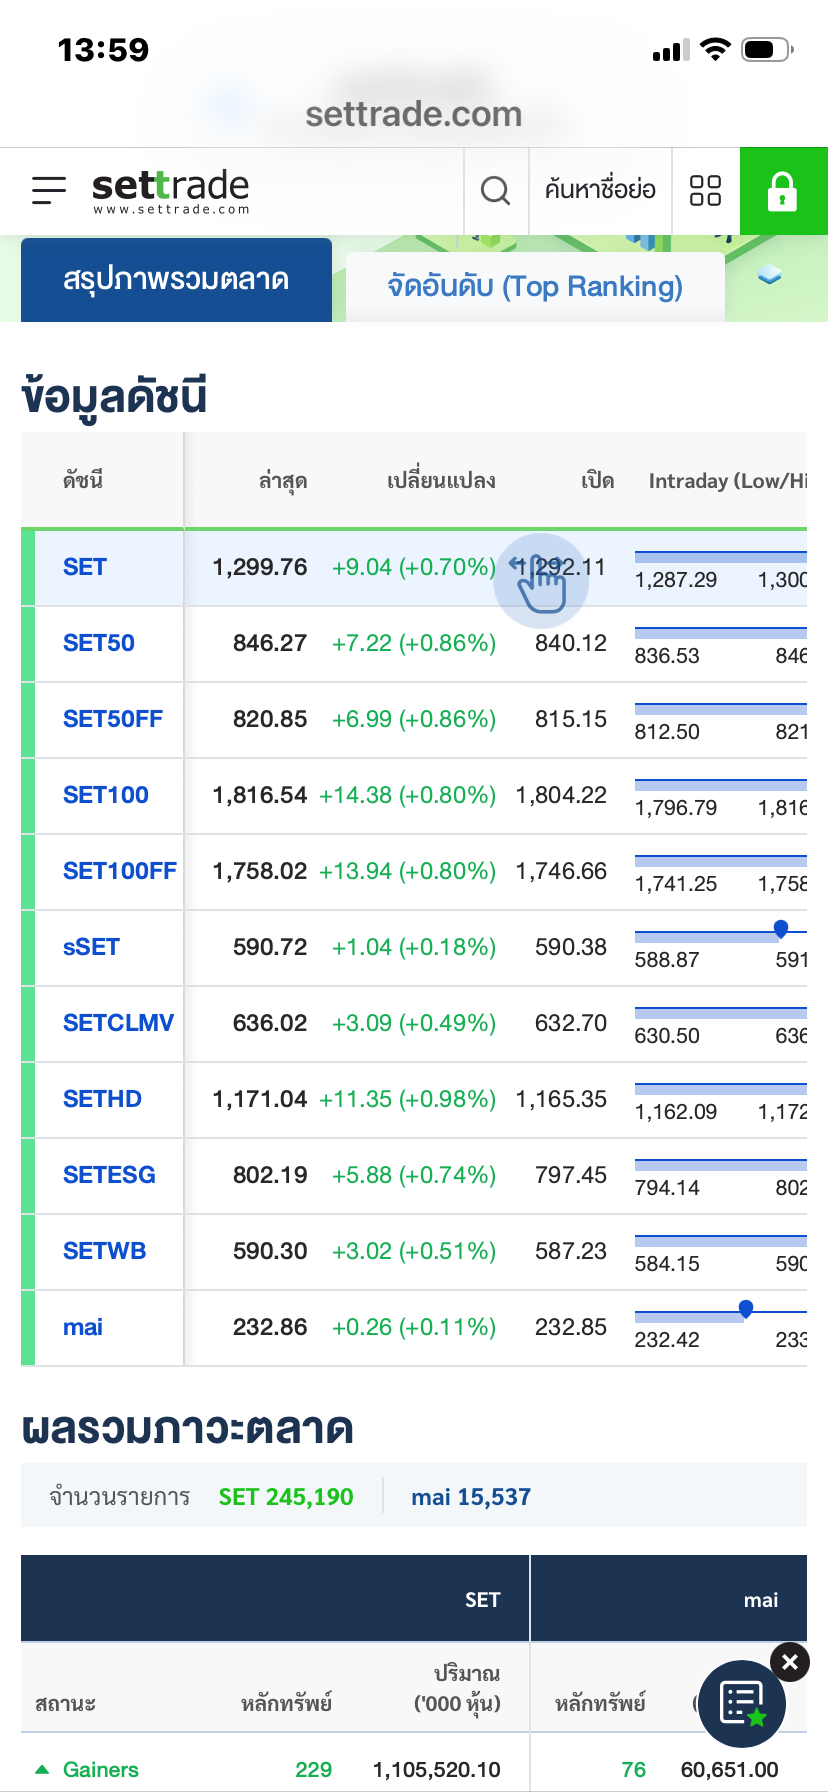Select the SETCLMV index row link
The height and width of the screenshot is (1792, 828).
118,1023
